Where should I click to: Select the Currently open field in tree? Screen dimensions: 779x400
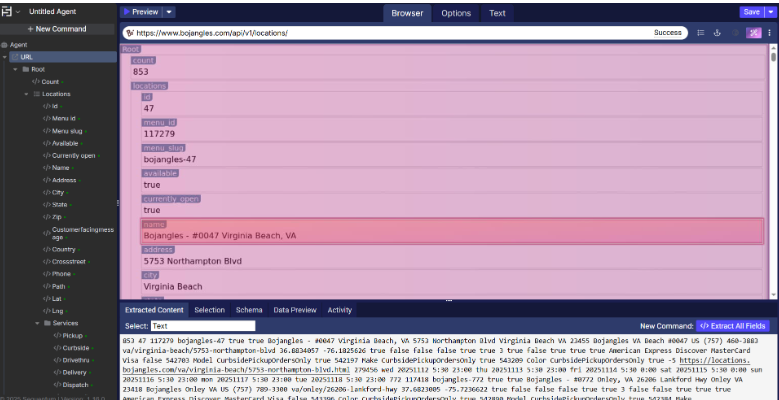click(74, 155)
